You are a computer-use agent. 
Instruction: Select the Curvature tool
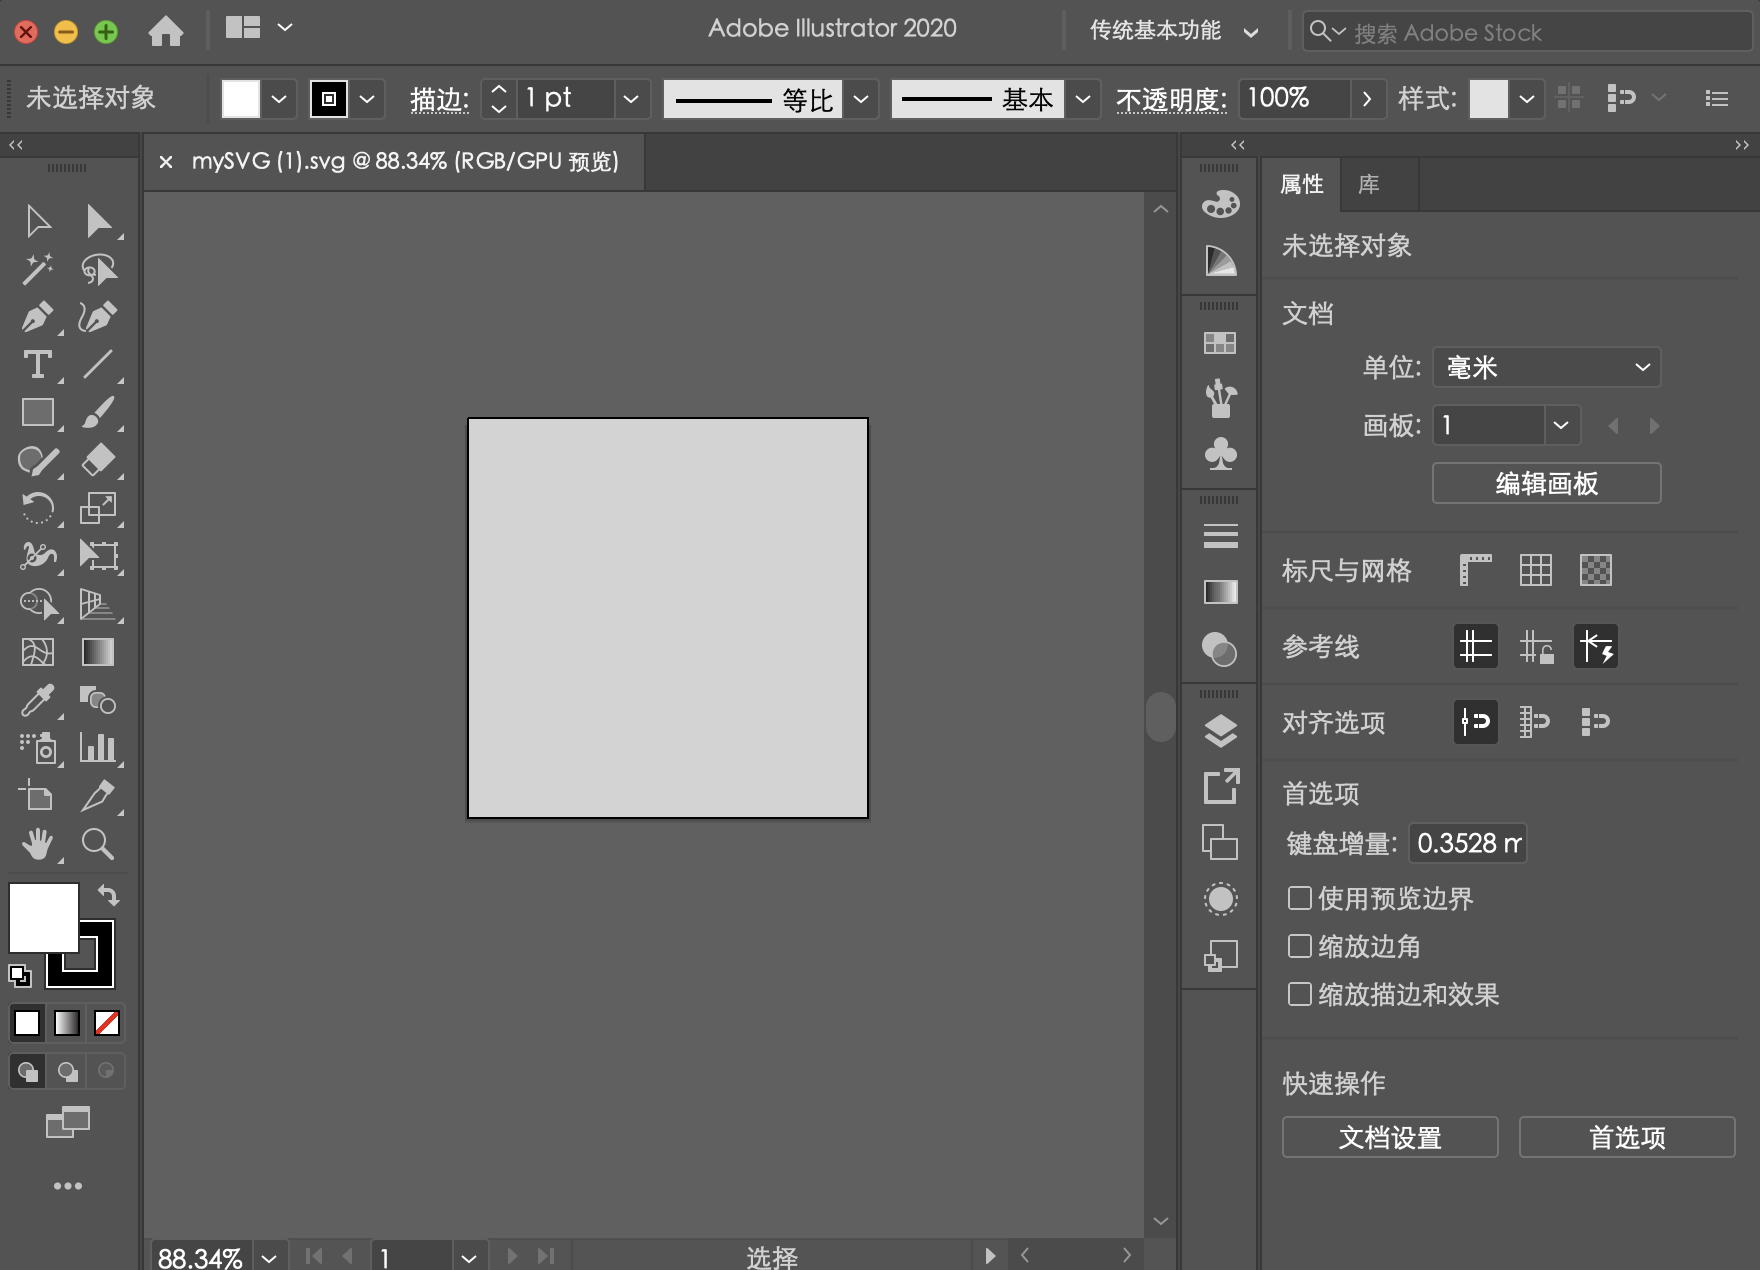click(98, 317)
